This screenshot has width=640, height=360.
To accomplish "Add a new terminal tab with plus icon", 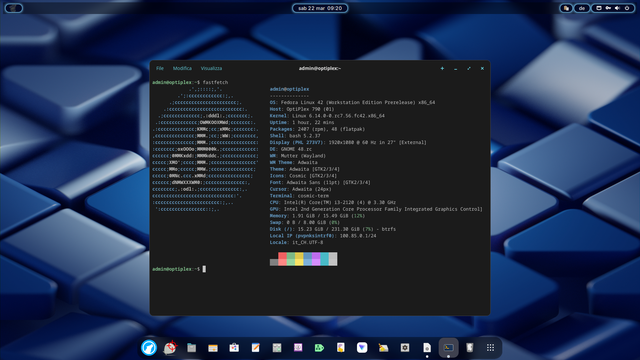I will (x=442, y=69).
